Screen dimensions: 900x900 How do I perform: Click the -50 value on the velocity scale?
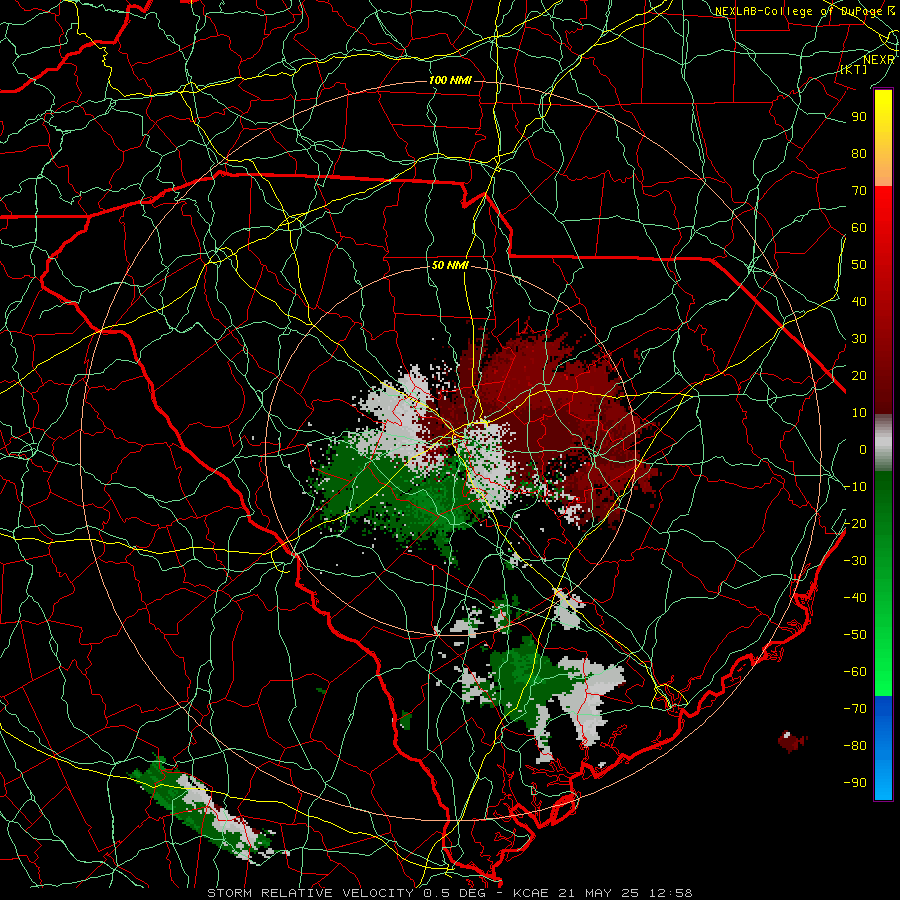(855, 635)
